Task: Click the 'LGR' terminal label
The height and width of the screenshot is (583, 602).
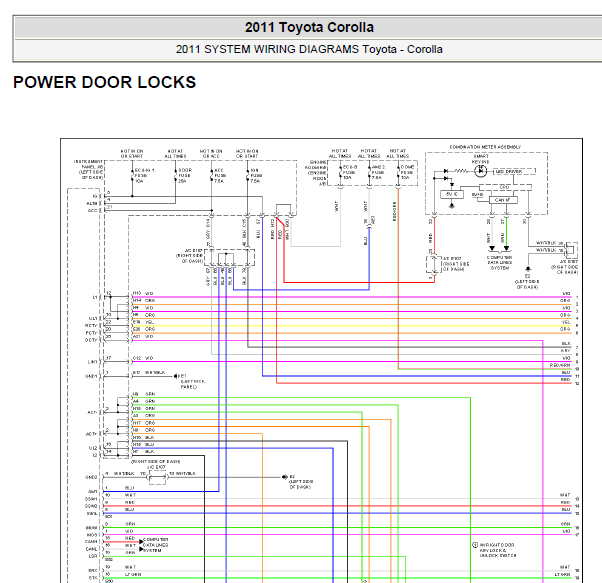Action: click(93, 556)
